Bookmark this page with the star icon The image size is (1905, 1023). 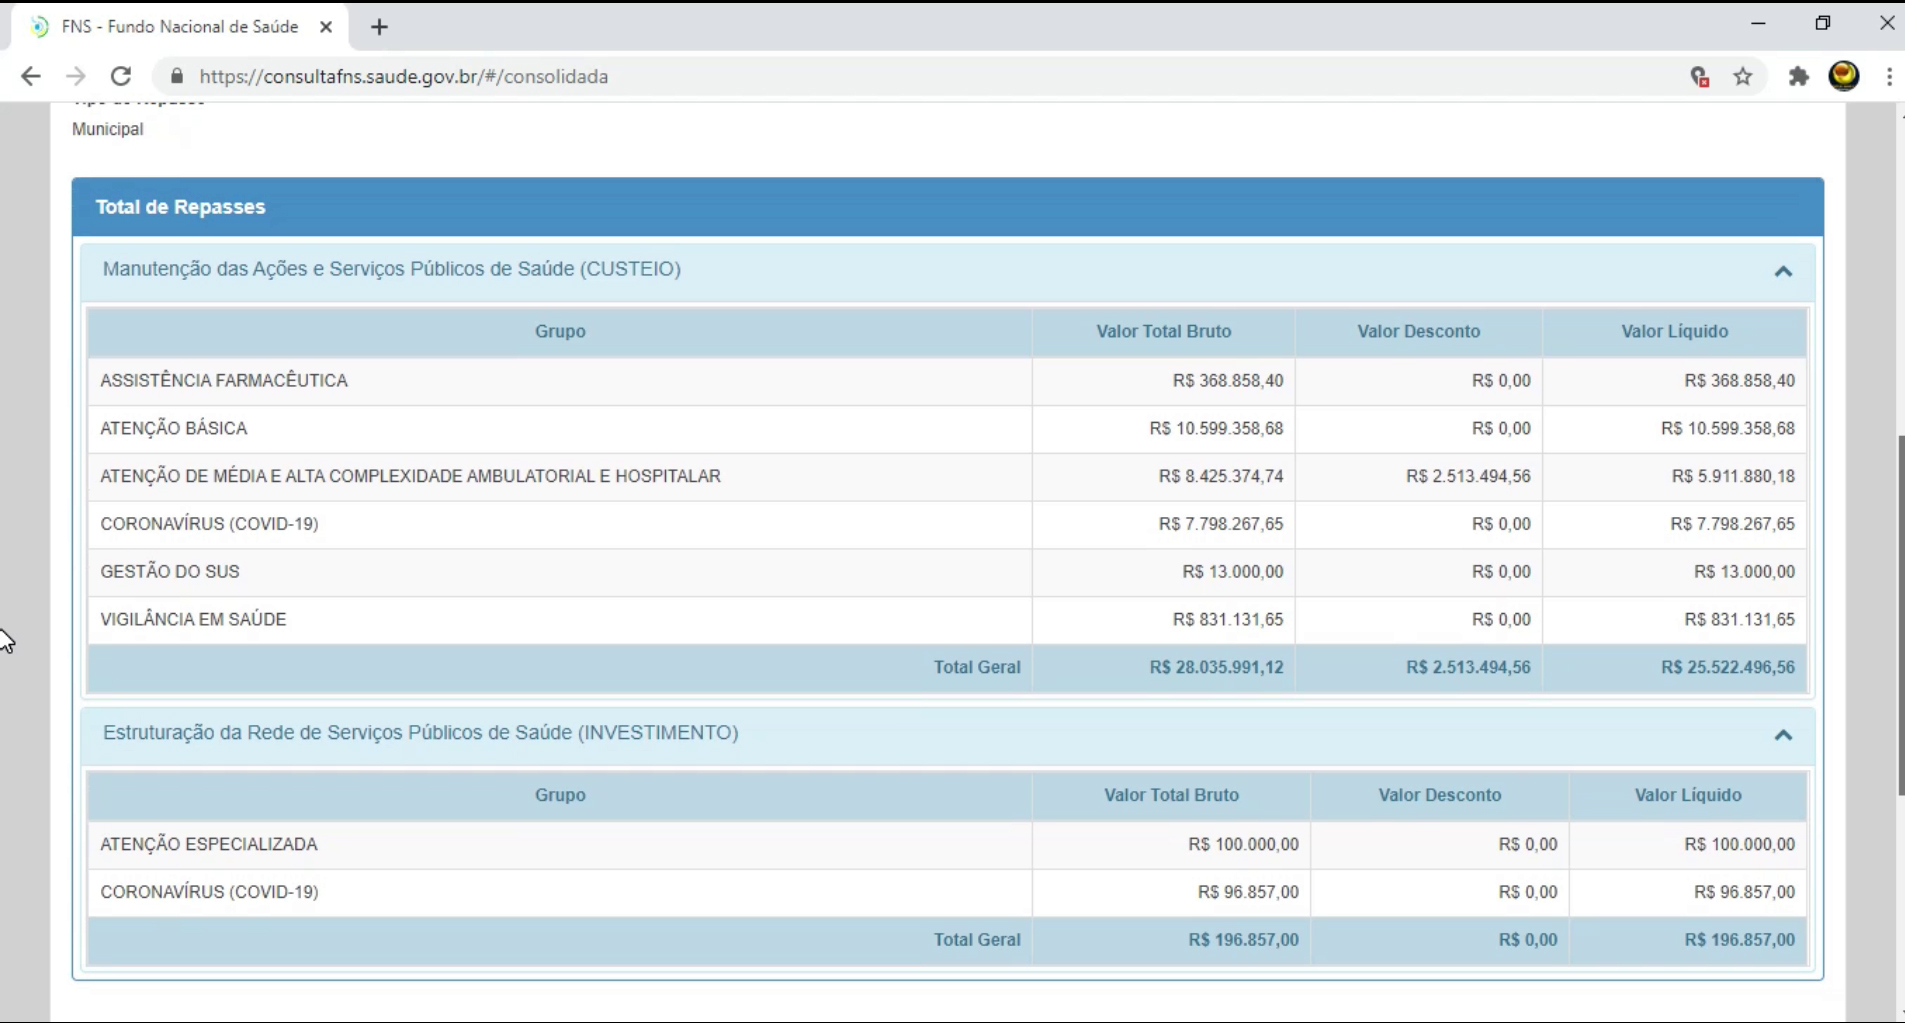pos(1743,77)
